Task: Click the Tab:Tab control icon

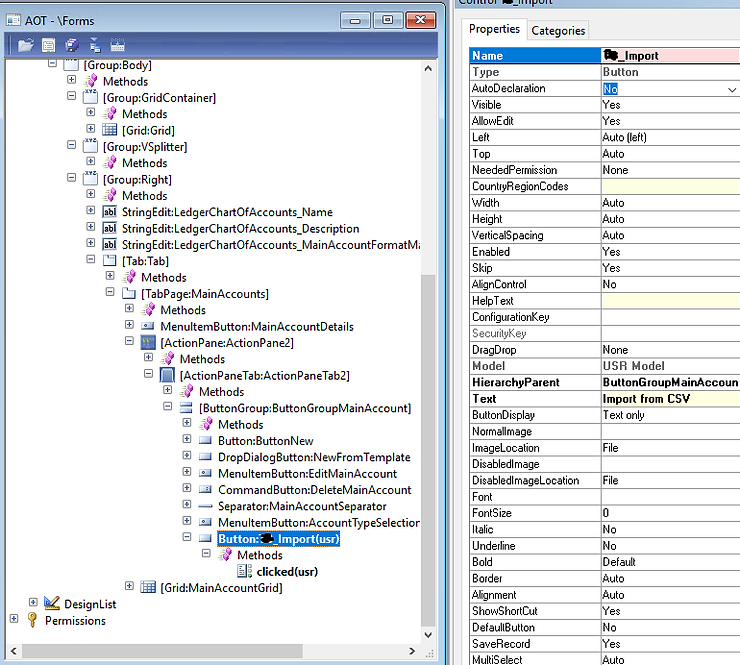Action: [x=109, y=261]
